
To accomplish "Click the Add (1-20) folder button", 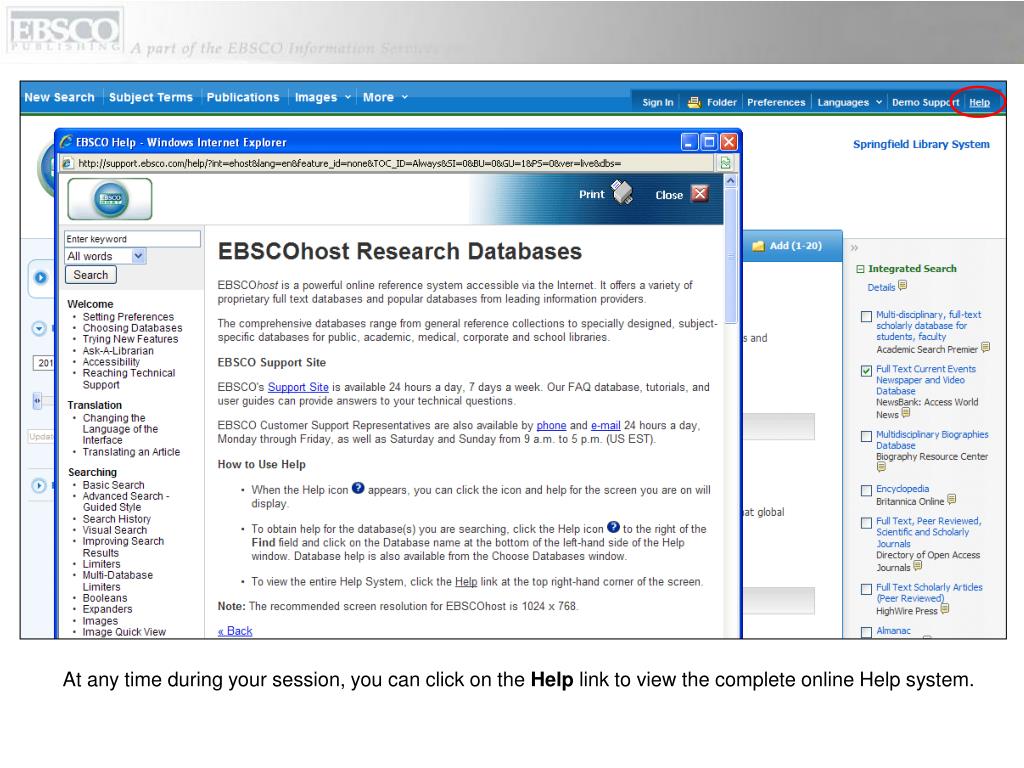I will [x=787, y=246].
